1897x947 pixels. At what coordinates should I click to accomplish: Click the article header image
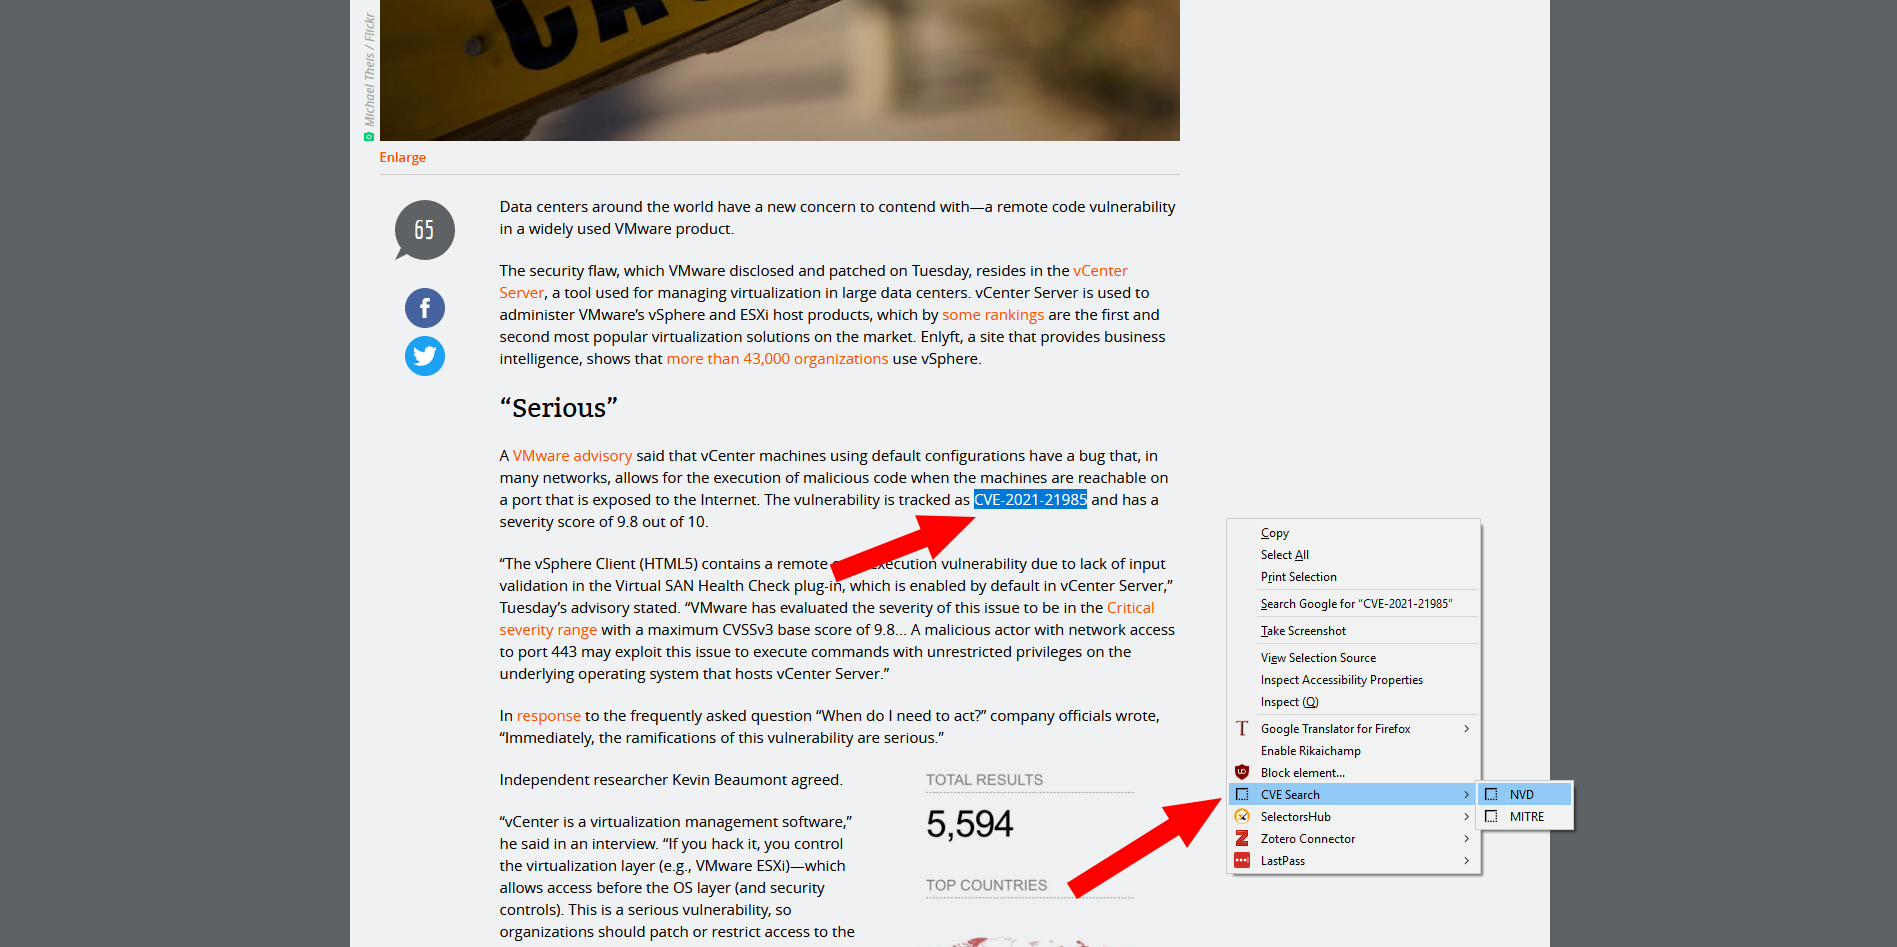tap(780, 70)
